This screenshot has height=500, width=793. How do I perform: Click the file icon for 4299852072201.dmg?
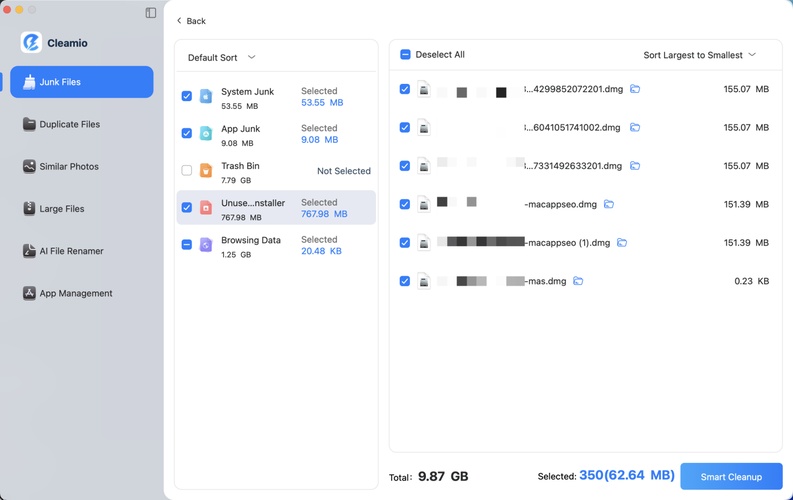424,89
